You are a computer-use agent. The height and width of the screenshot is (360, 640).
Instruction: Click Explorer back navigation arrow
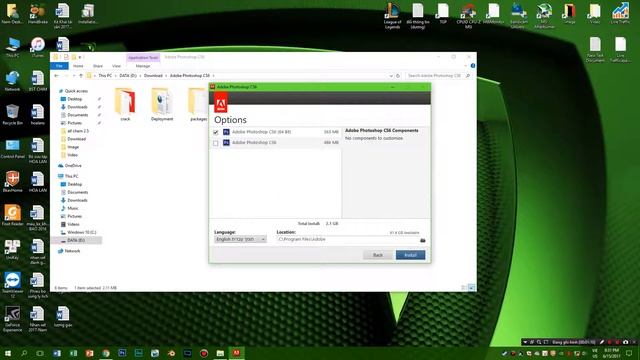56,76
